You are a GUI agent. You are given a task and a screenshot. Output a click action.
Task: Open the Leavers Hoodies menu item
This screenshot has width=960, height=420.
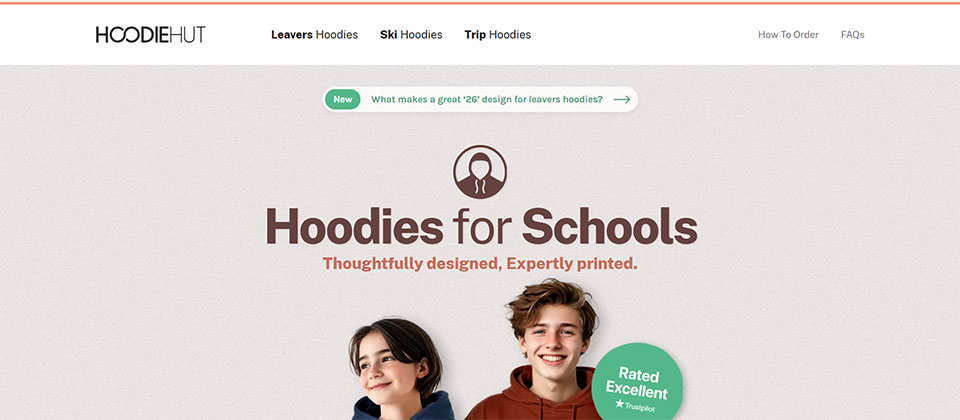click(x=315, y=35)
